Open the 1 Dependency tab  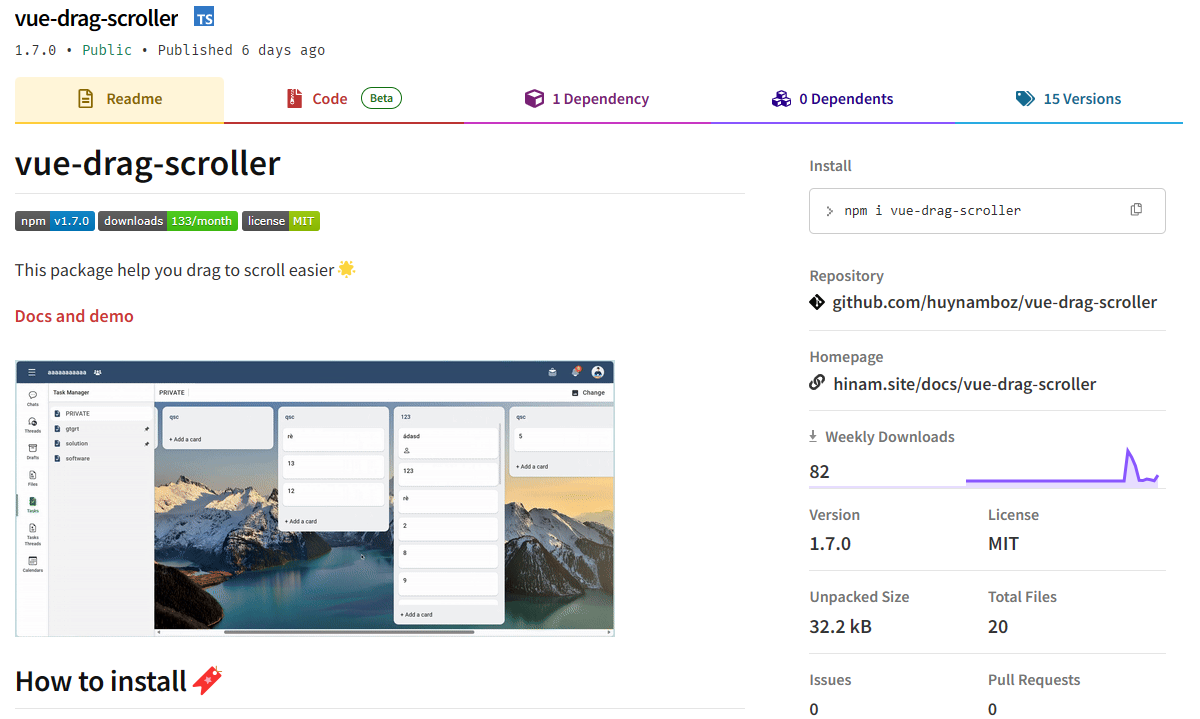[587, 99]
